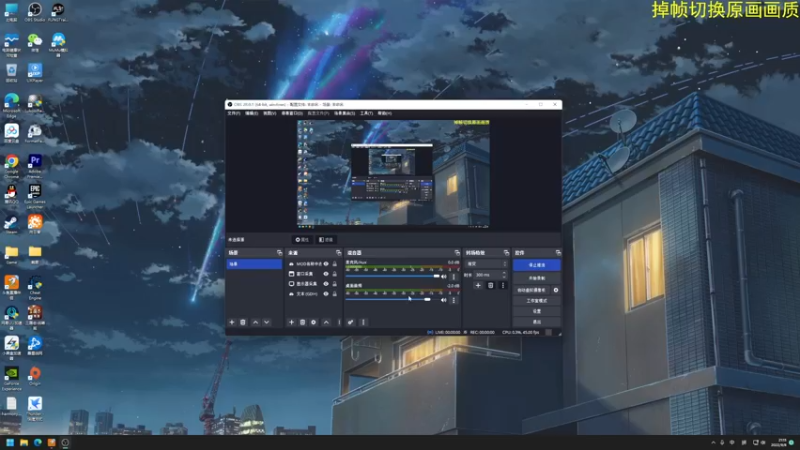
Task: Open the 视图(V) menu in OBS
Action: (269, 113)
